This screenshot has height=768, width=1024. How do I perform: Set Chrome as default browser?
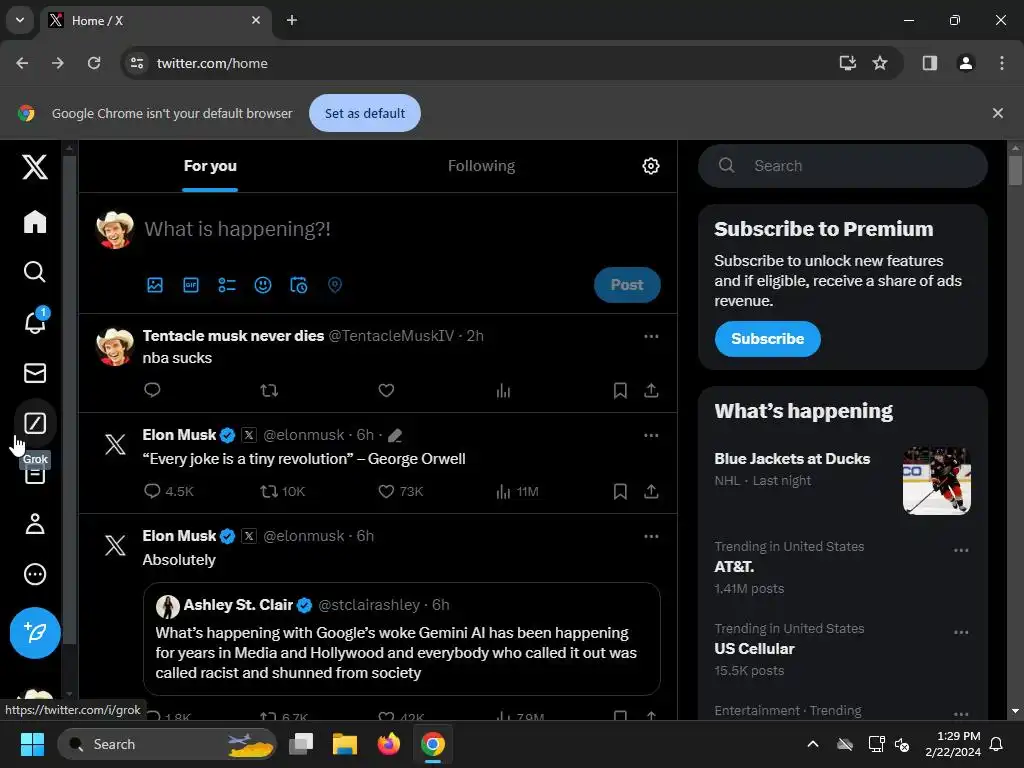coord(364,113)
